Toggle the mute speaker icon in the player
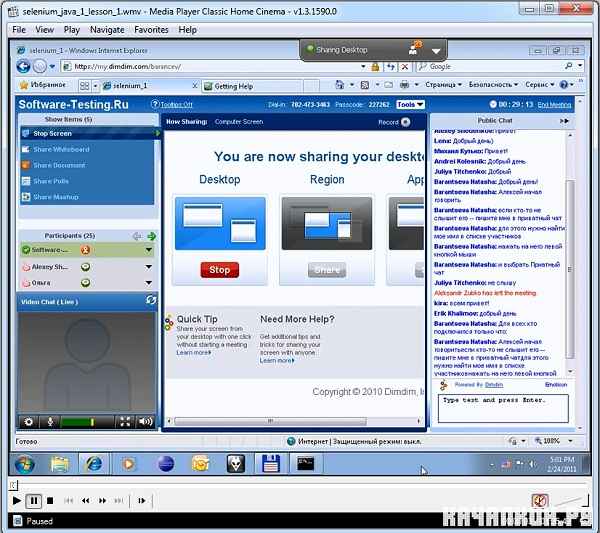 click(540, 500)
